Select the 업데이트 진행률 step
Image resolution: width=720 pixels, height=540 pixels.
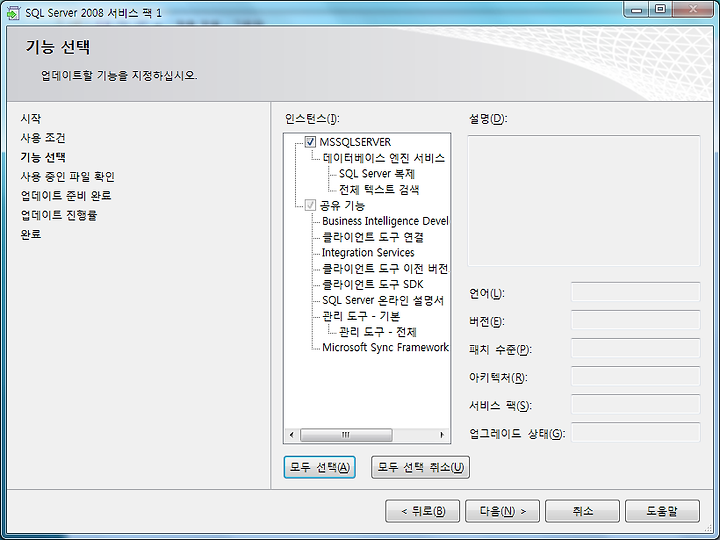coord(59,215)
